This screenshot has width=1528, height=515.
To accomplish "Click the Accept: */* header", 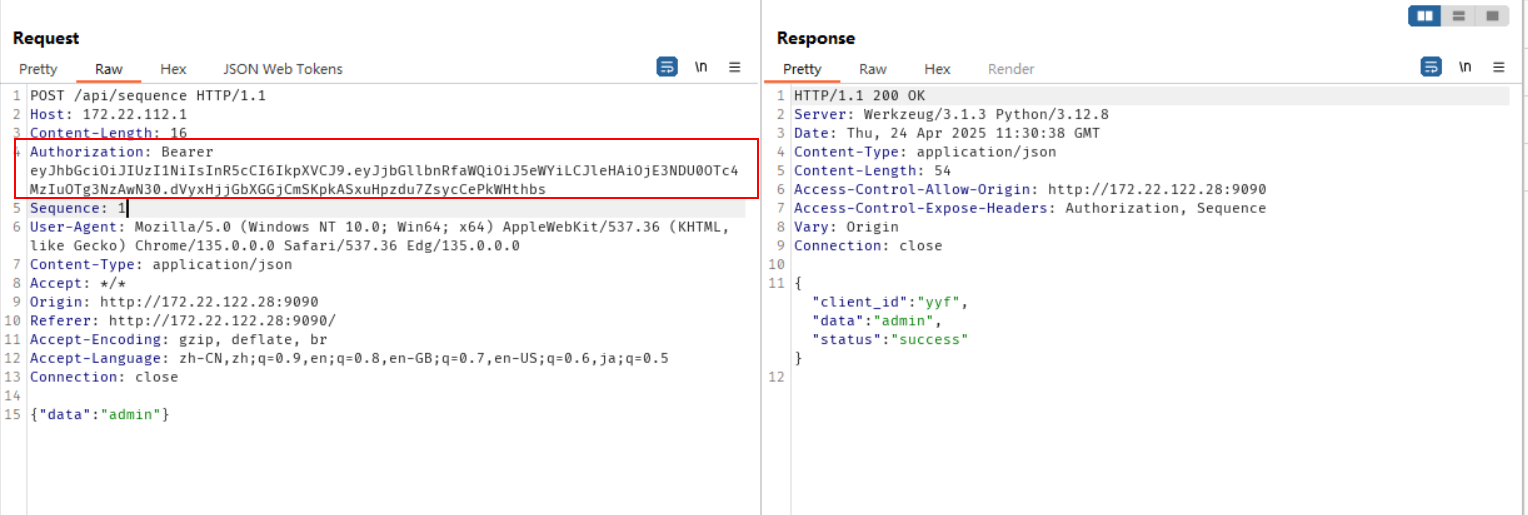I will 78,284.
